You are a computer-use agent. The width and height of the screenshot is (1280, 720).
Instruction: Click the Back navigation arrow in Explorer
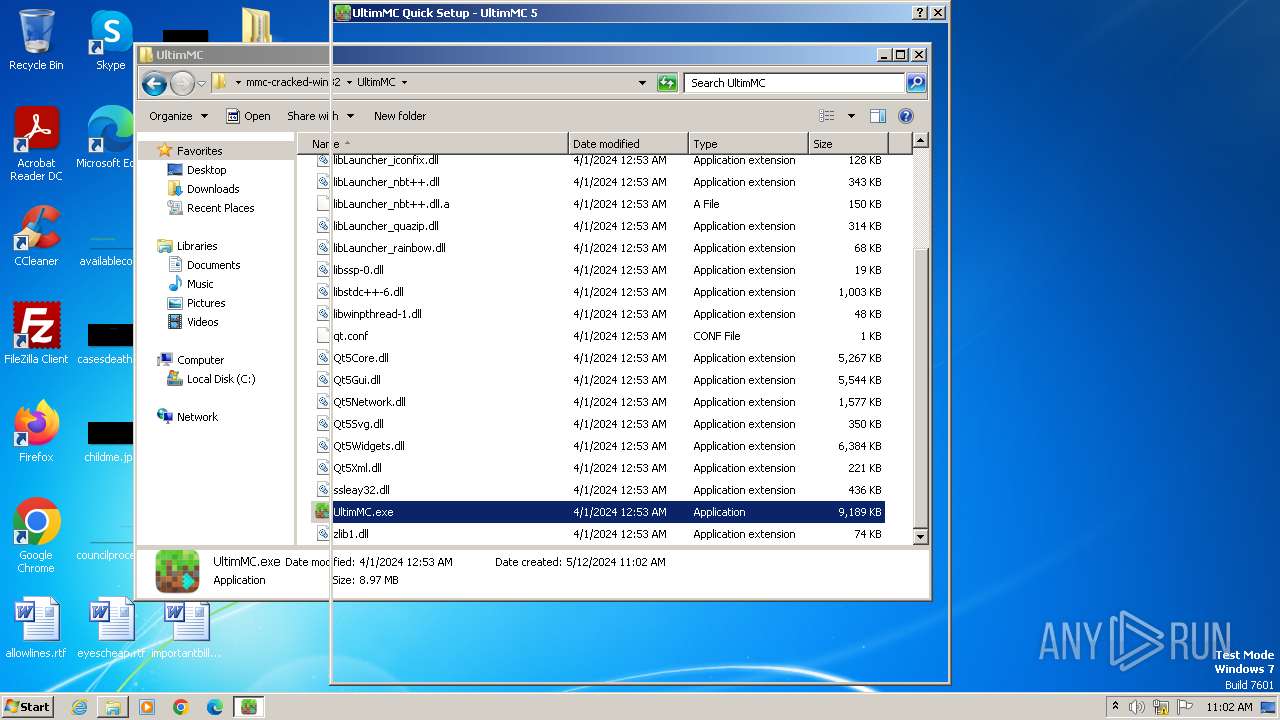(x=154, y=83)
